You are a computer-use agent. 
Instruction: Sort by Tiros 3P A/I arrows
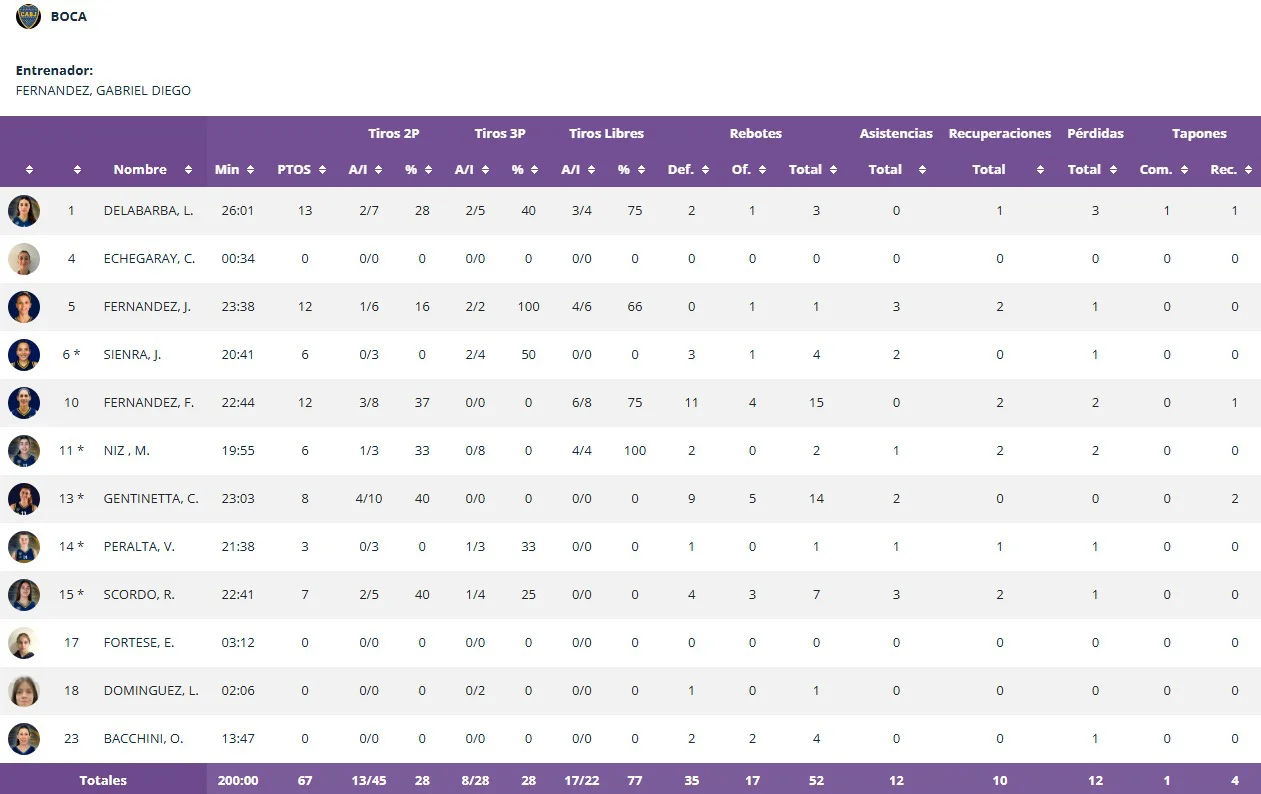click(484, 170)
